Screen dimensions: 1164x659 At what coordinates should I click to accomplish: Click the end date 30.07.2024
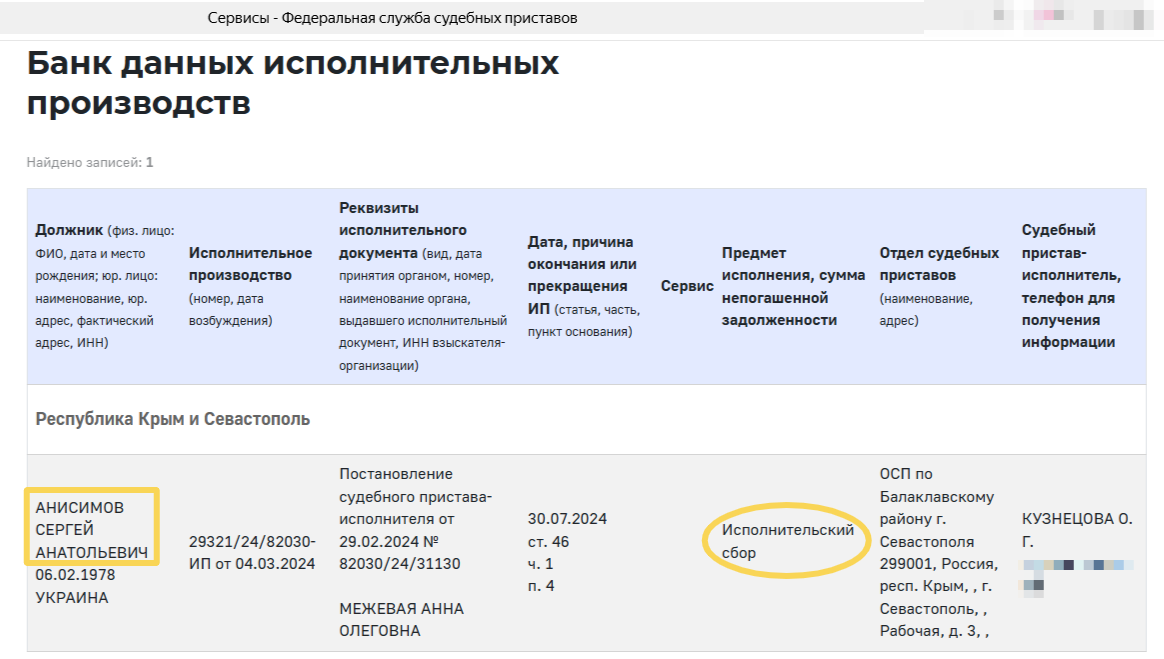[567, 518]
